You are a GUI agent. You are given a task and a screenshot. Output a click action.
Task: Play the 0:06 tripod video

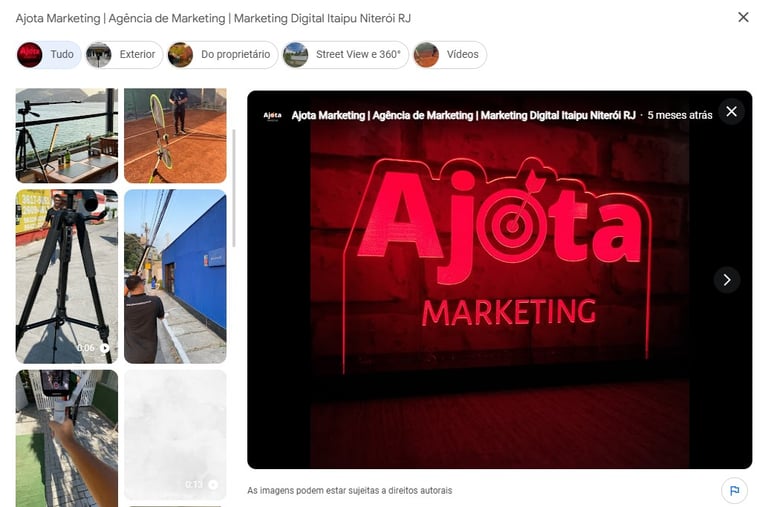coord(104,348)
